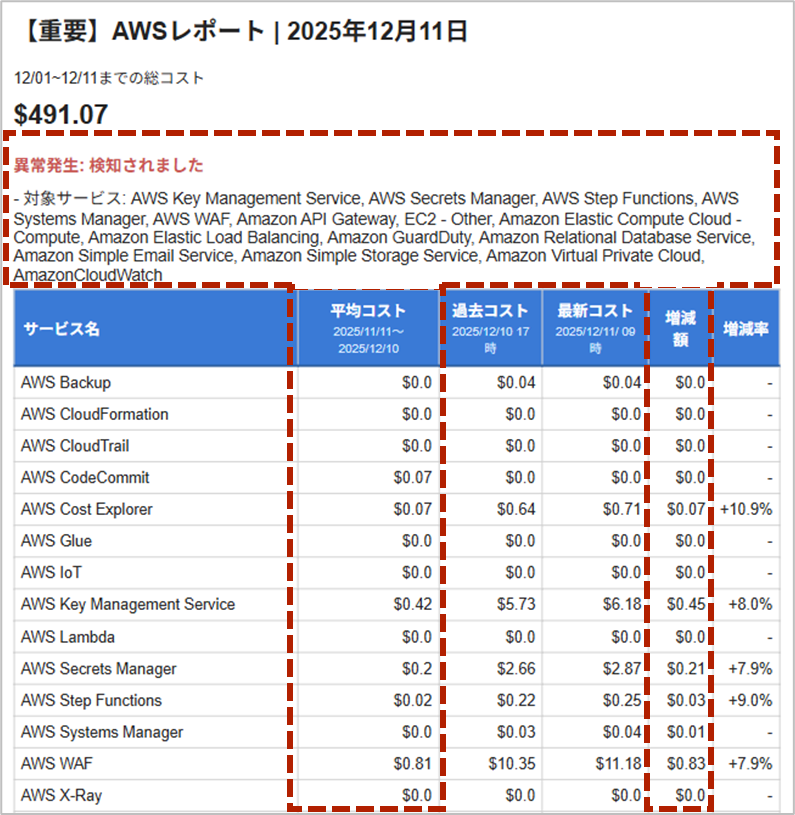
Task: Click the 増減額 column header
Action: coord(680,328)
